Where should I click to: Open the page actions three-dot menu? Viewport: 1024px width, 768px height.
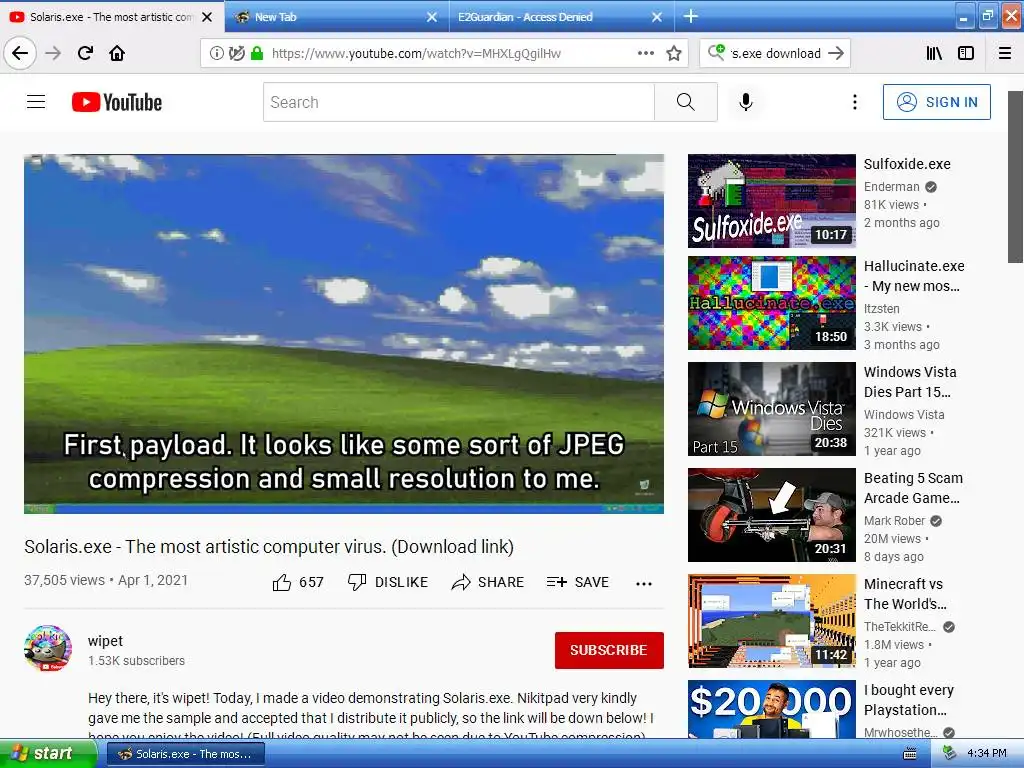pyautogui.click(x=646, y=53)
